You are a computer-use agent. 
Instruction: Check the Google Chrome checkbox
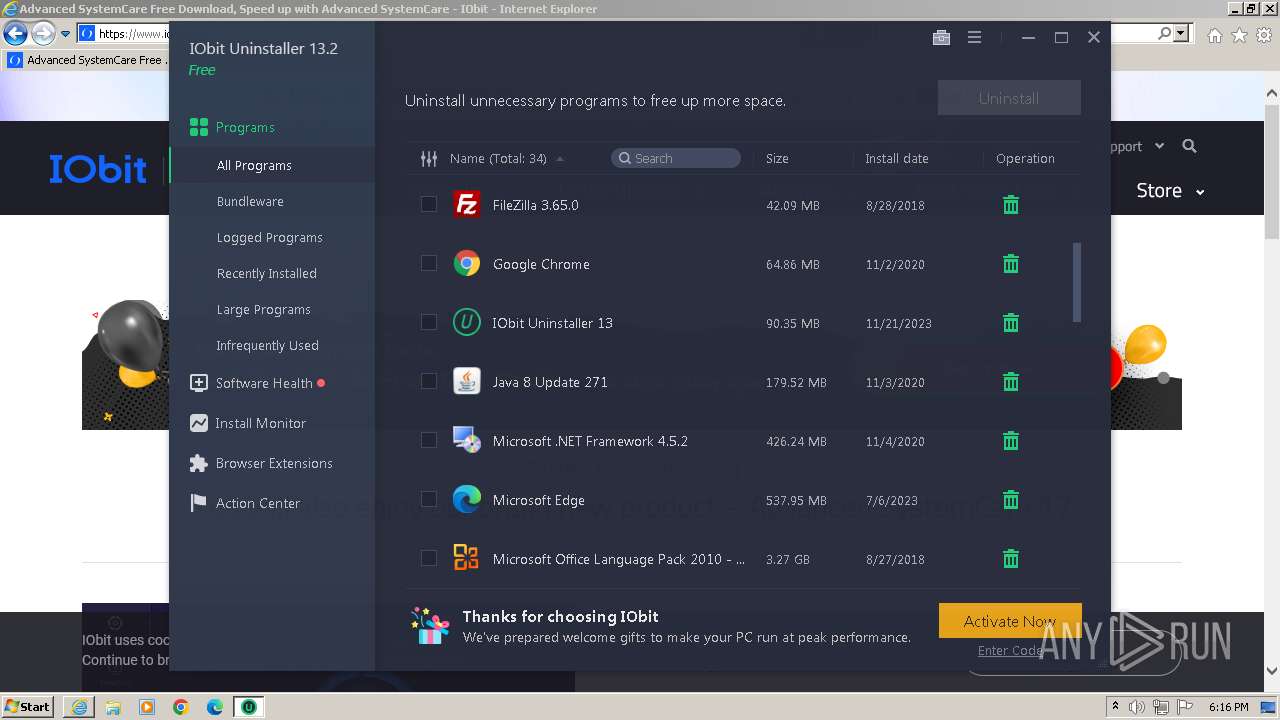tap(429, 264)
